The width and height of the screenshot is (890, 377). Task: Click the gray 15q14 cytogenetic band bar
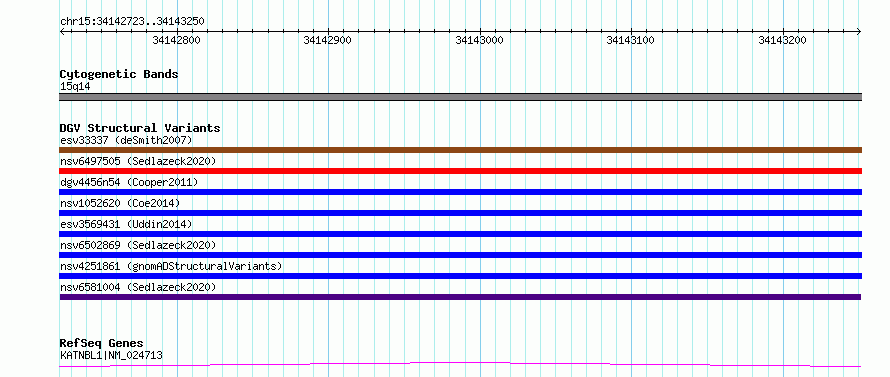pyautogui.click(x=460, y=97)
